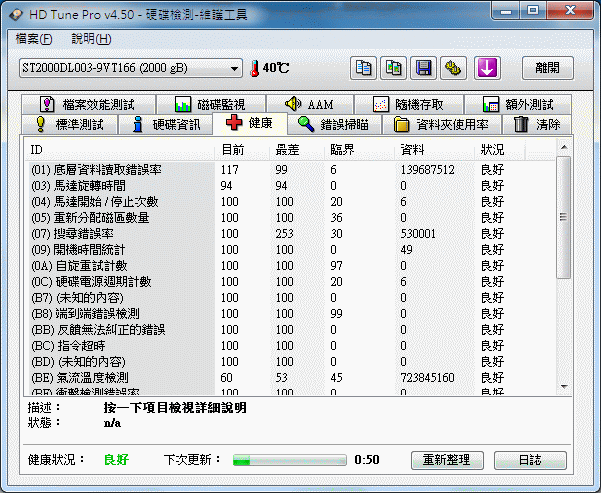Switch to the 錯誤掃瞄 tab
Image resolution: width=601 pixels, height=493 pixels.
(334, 124)
